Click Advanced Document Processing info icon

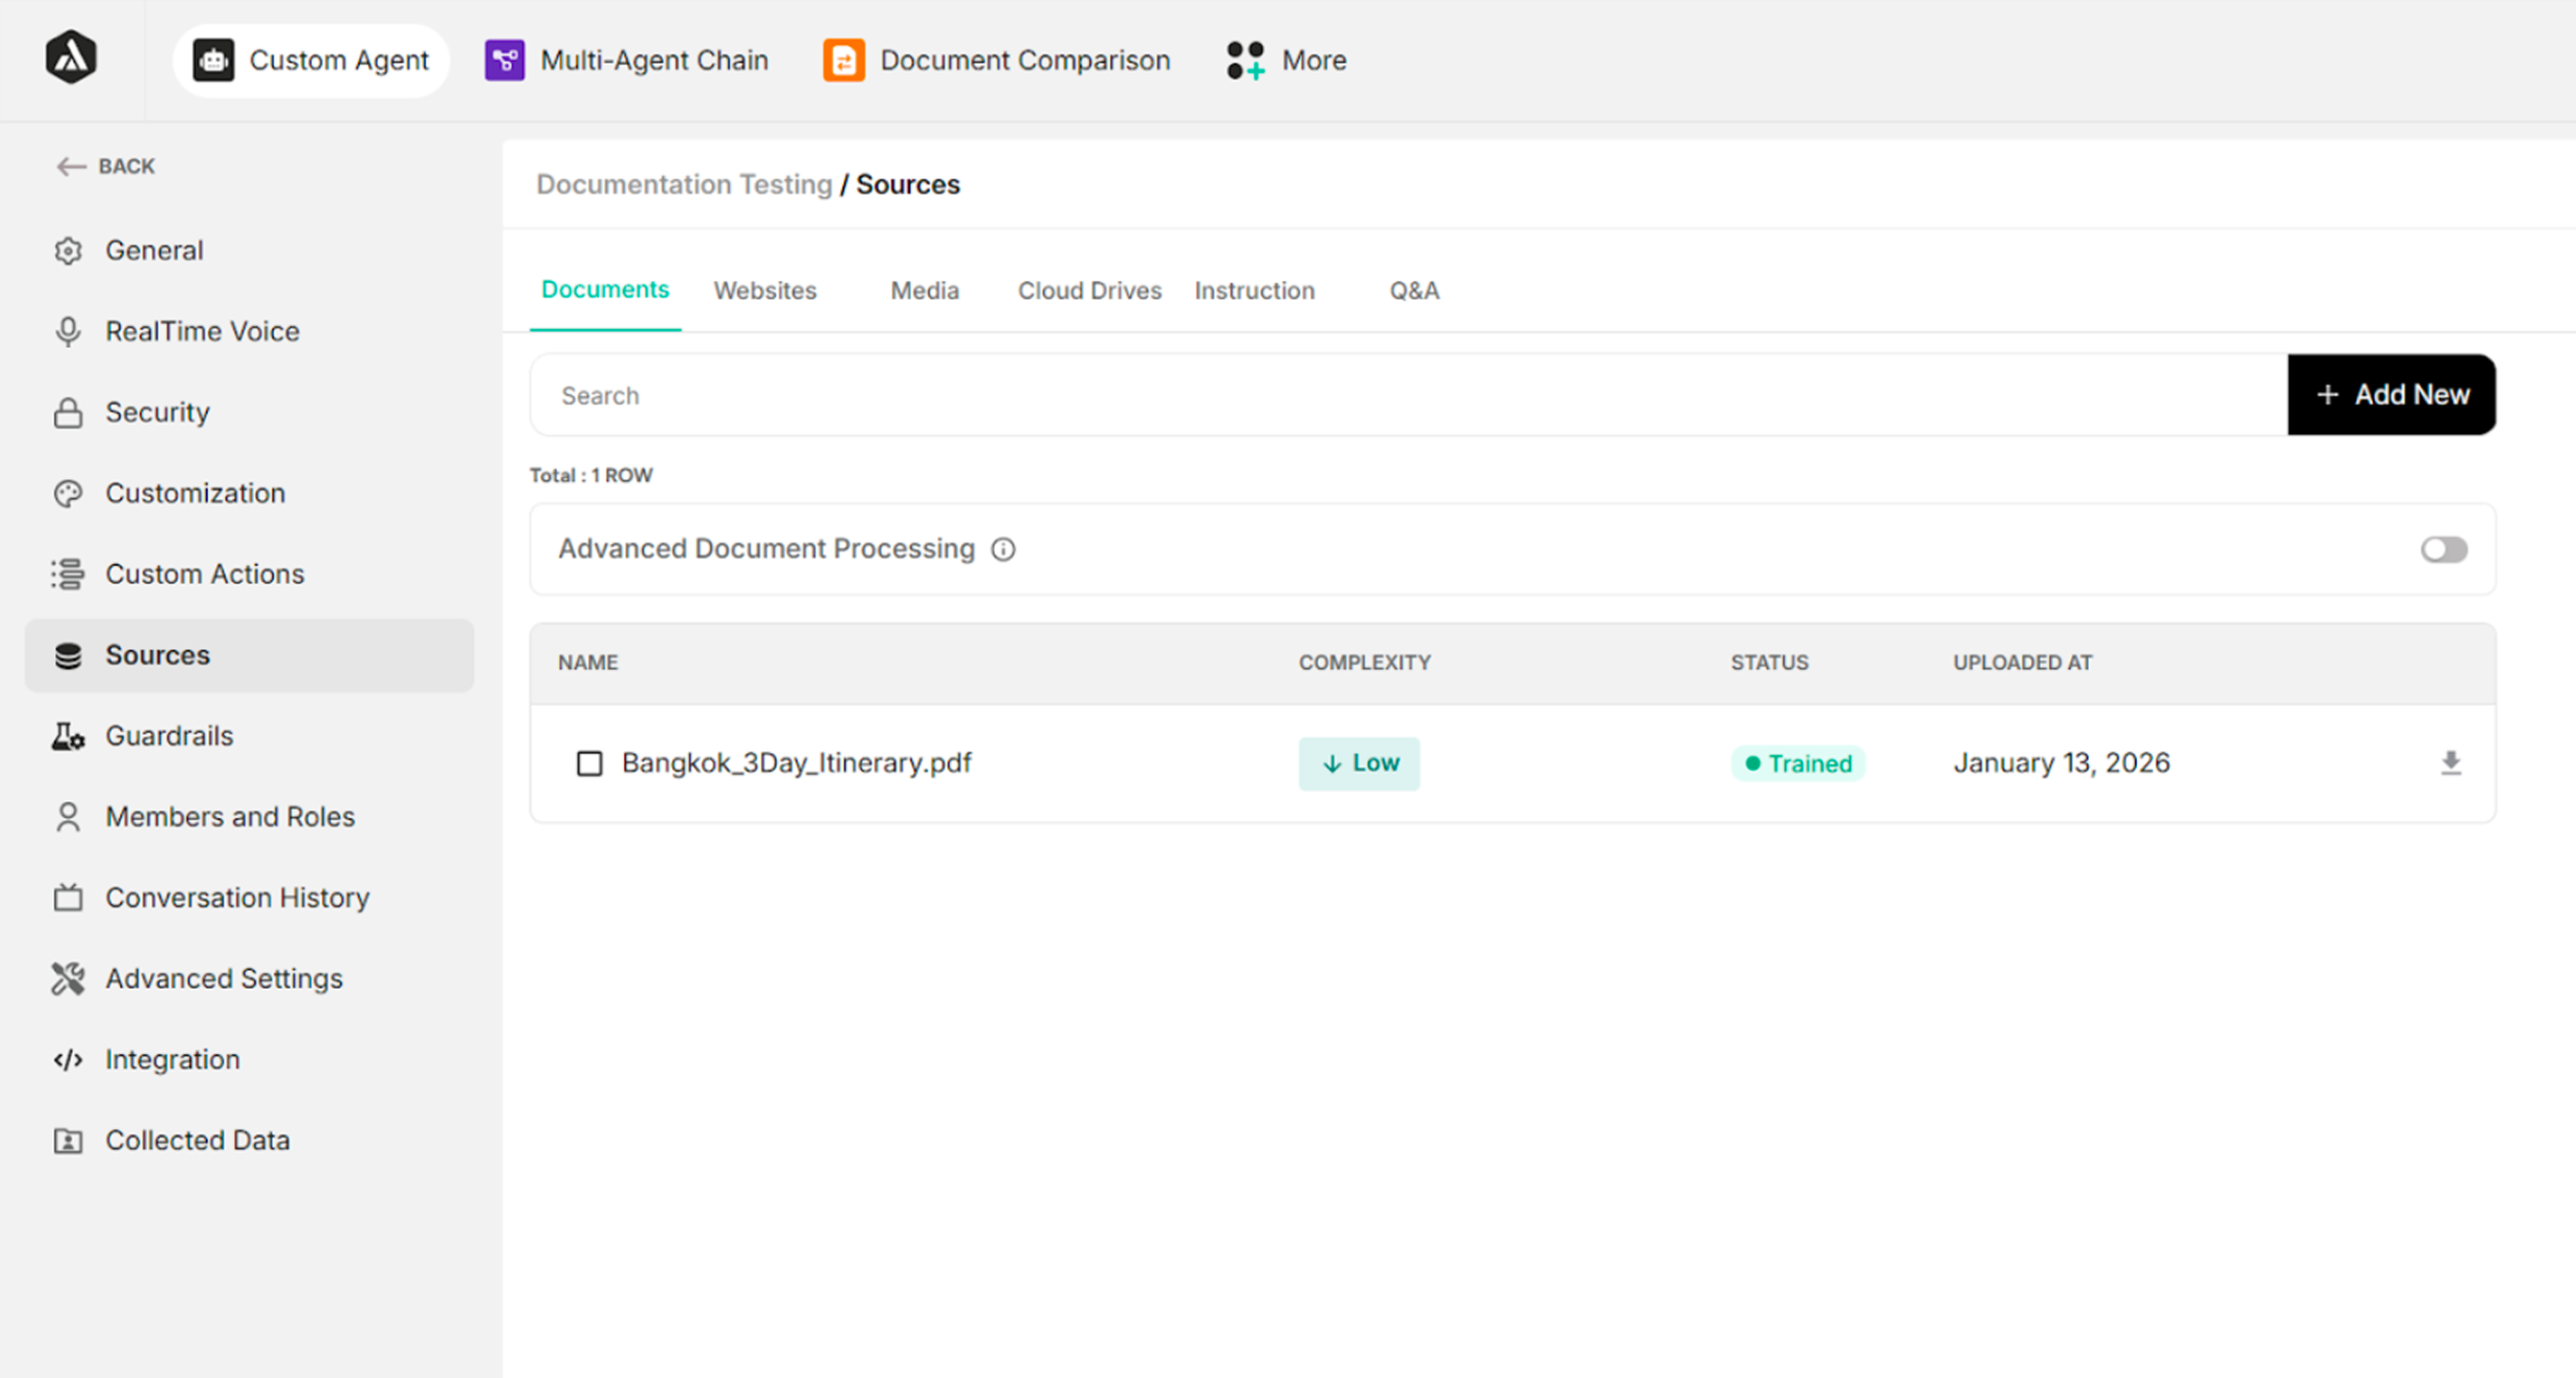(x=1003, y=550)
